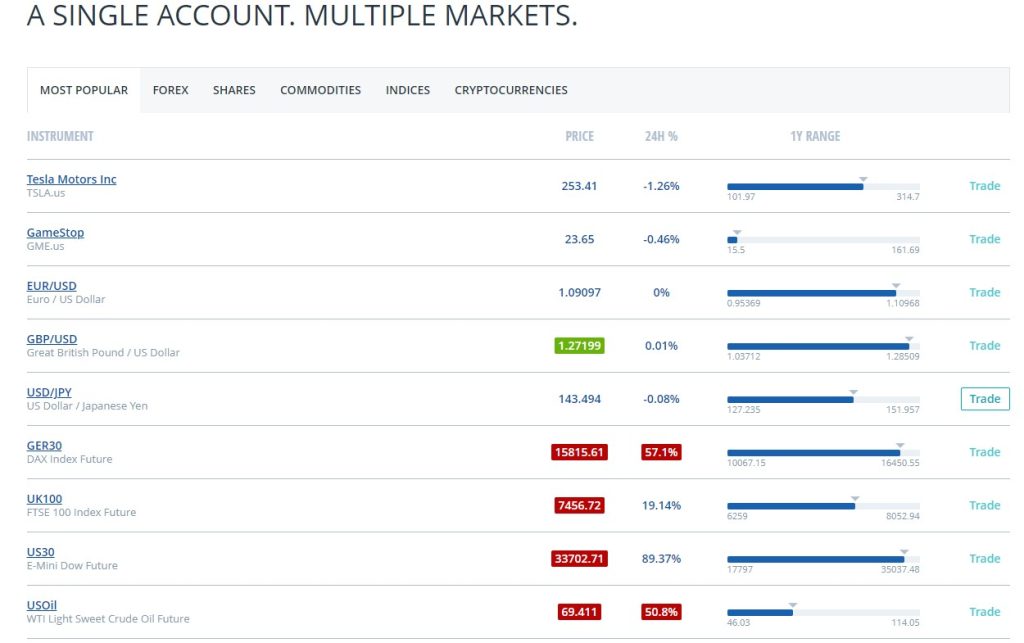Open the CRYPTOCURRENCIES tab

510,90
